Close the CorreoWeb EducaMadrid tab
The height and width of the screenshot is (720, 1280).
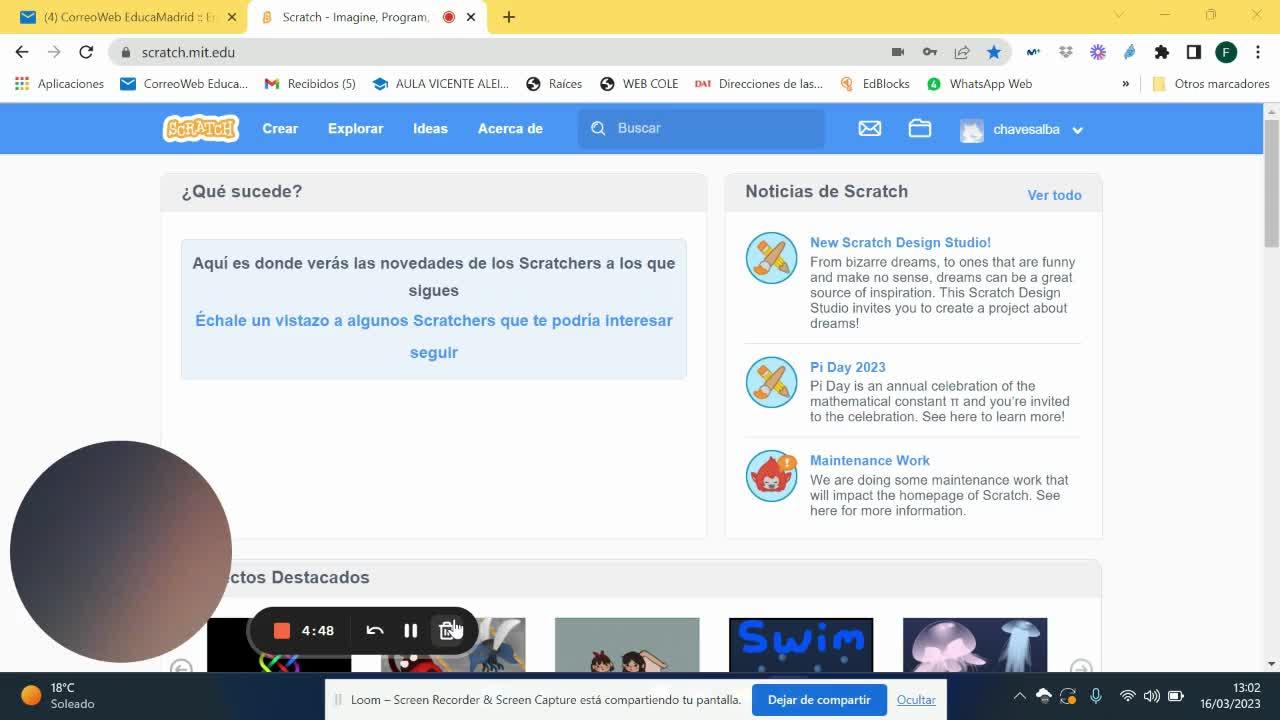pos(232,17)
